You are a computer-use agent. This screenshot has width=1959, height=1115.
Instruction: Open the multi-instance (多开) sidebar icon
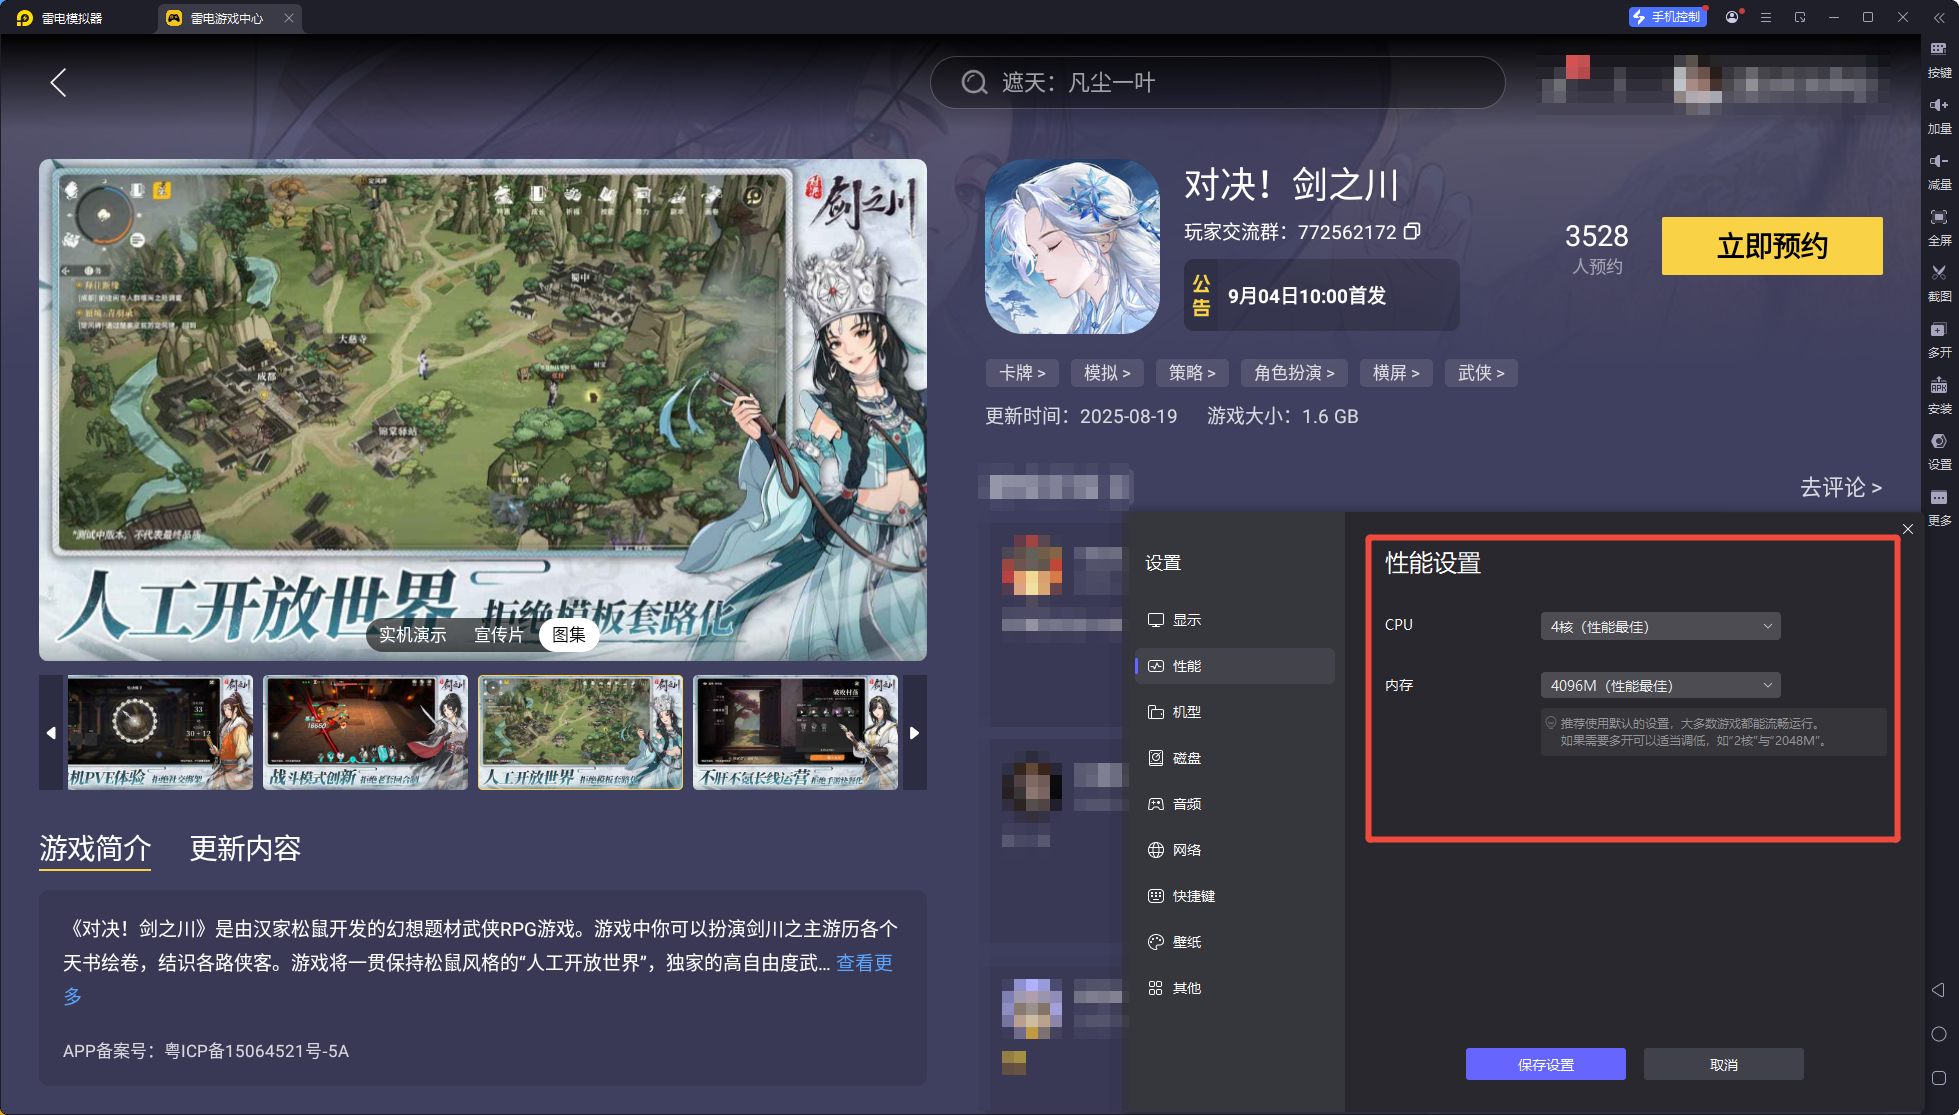(1938, 330)
